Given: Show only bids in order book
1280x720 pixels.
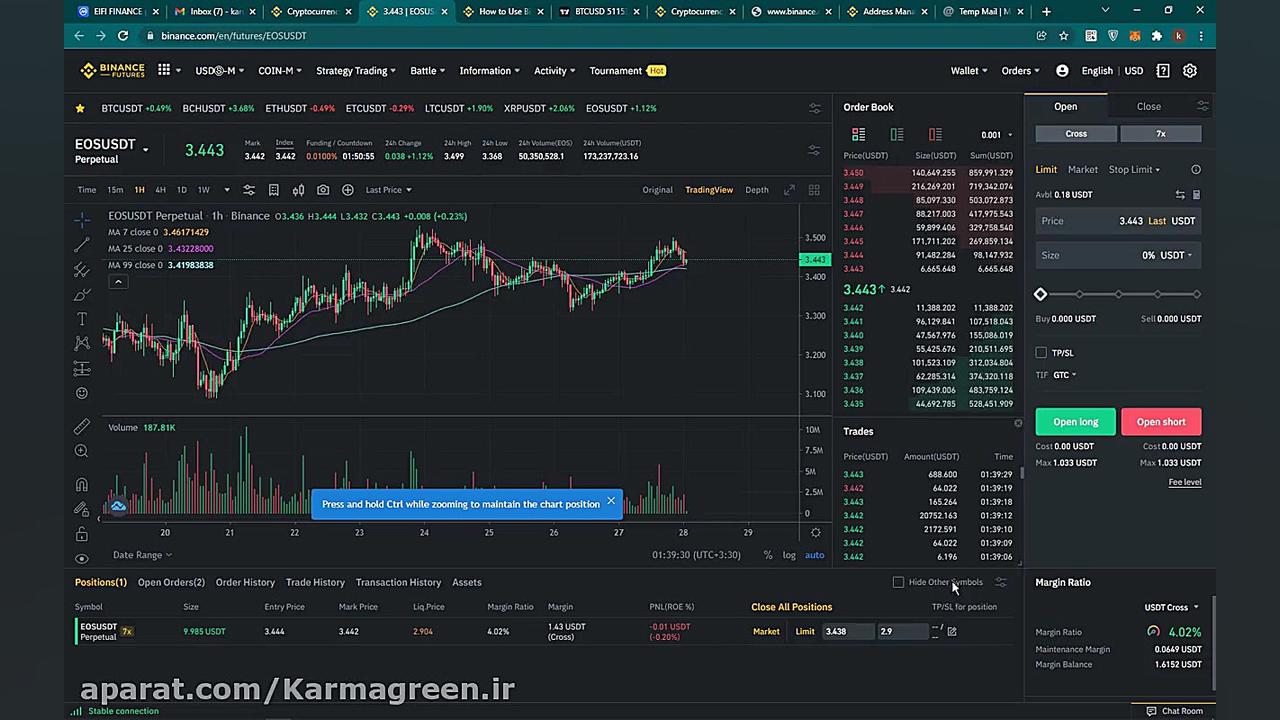Looking at the screenshot, I should (896, 134).
